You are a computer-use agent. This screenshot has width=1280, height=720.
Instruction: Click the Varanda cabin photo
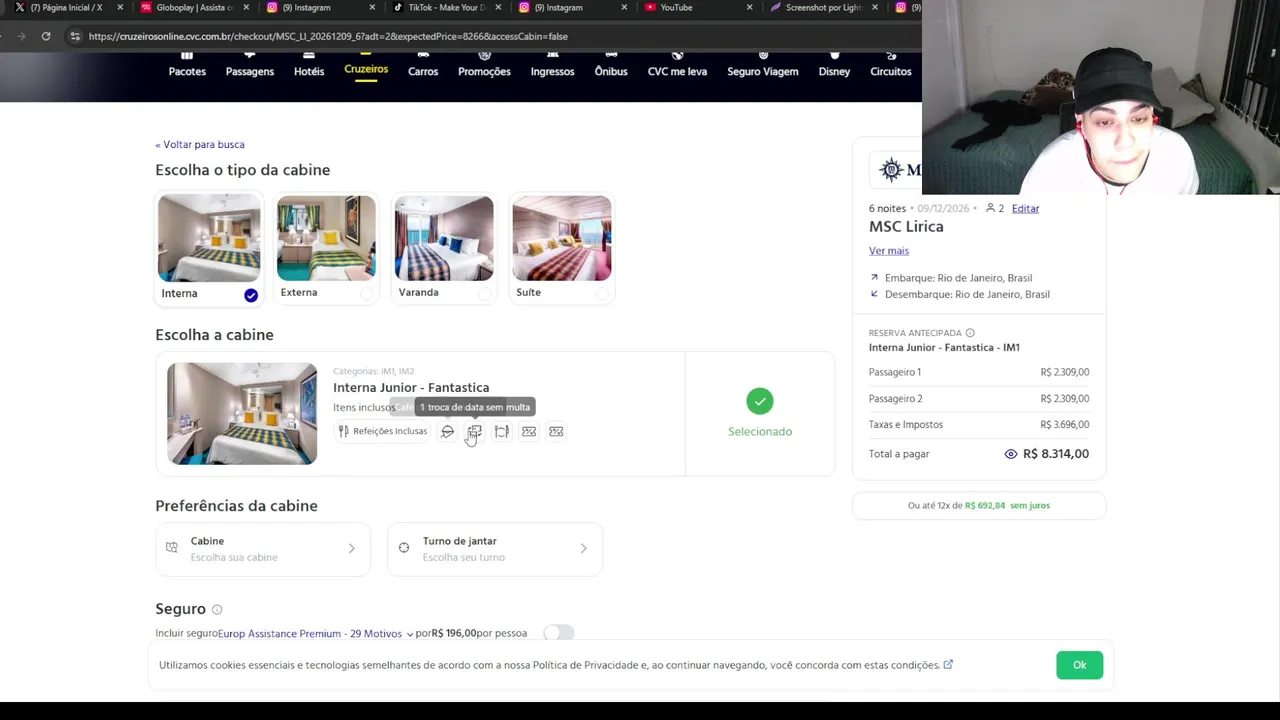click(x=444, y=238)
